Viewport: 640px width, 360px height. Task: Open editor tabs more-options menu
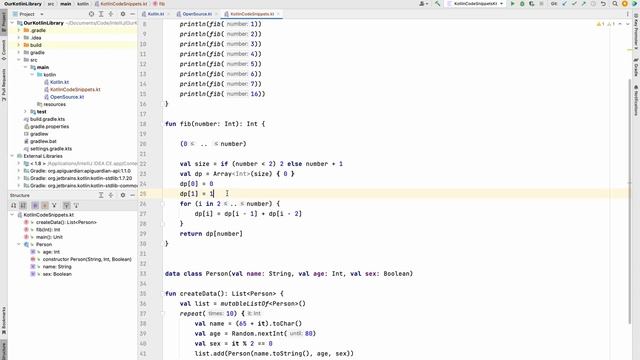(x=628, y=14)
